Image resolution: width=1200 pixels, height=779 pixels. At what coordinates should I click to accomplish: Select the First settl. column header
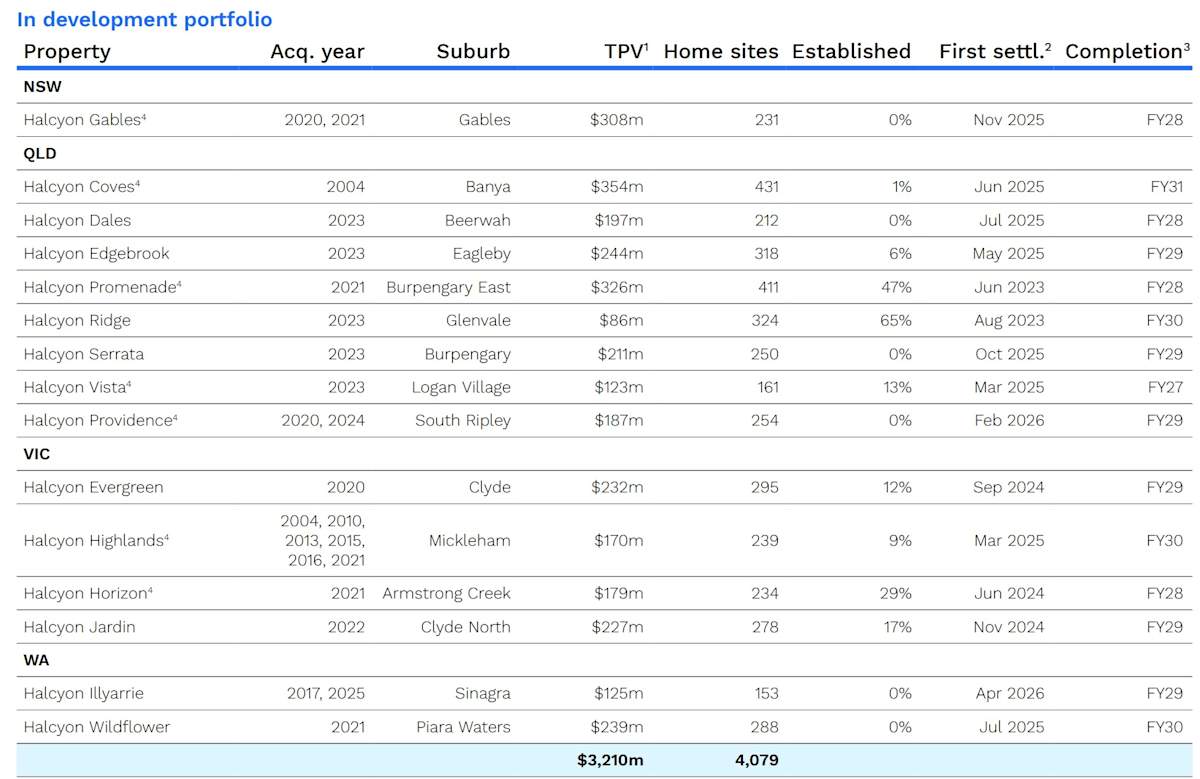click(994, 51)
